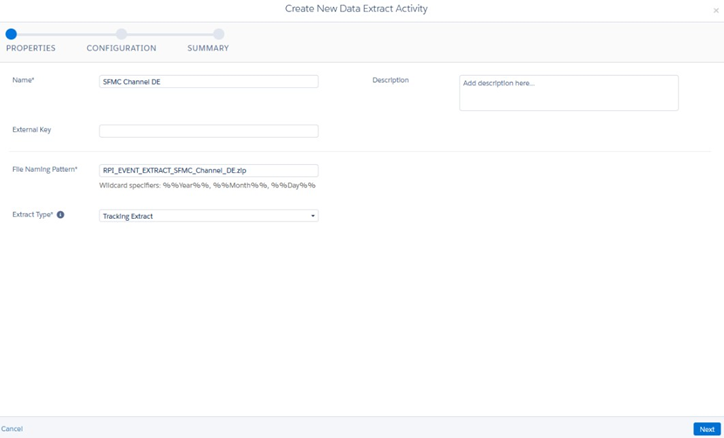Click the Cancel link
724x438 pixels.
[x=12, y=429]
